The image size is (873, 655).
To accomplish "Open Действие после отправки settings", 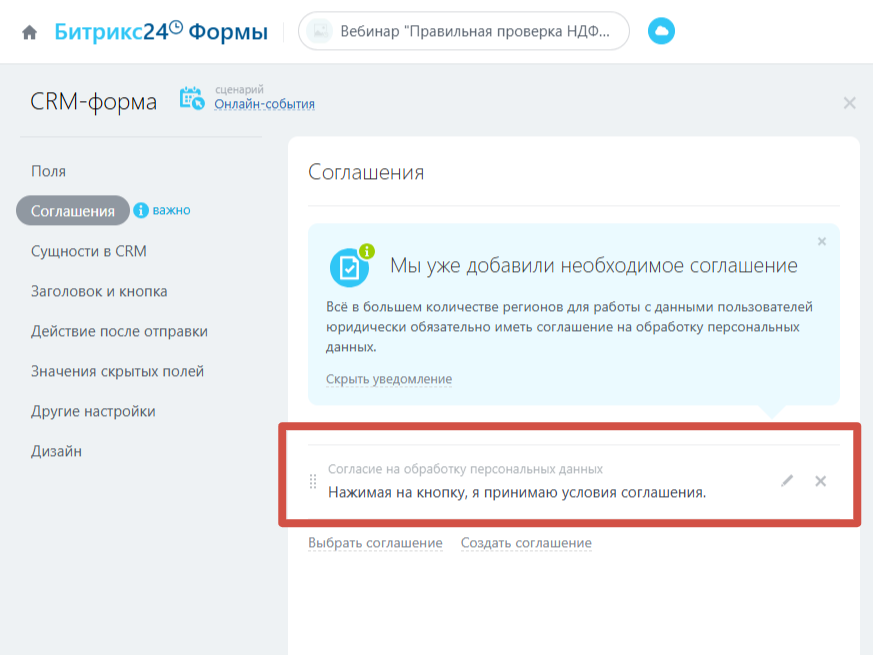I will coord(119,331).
